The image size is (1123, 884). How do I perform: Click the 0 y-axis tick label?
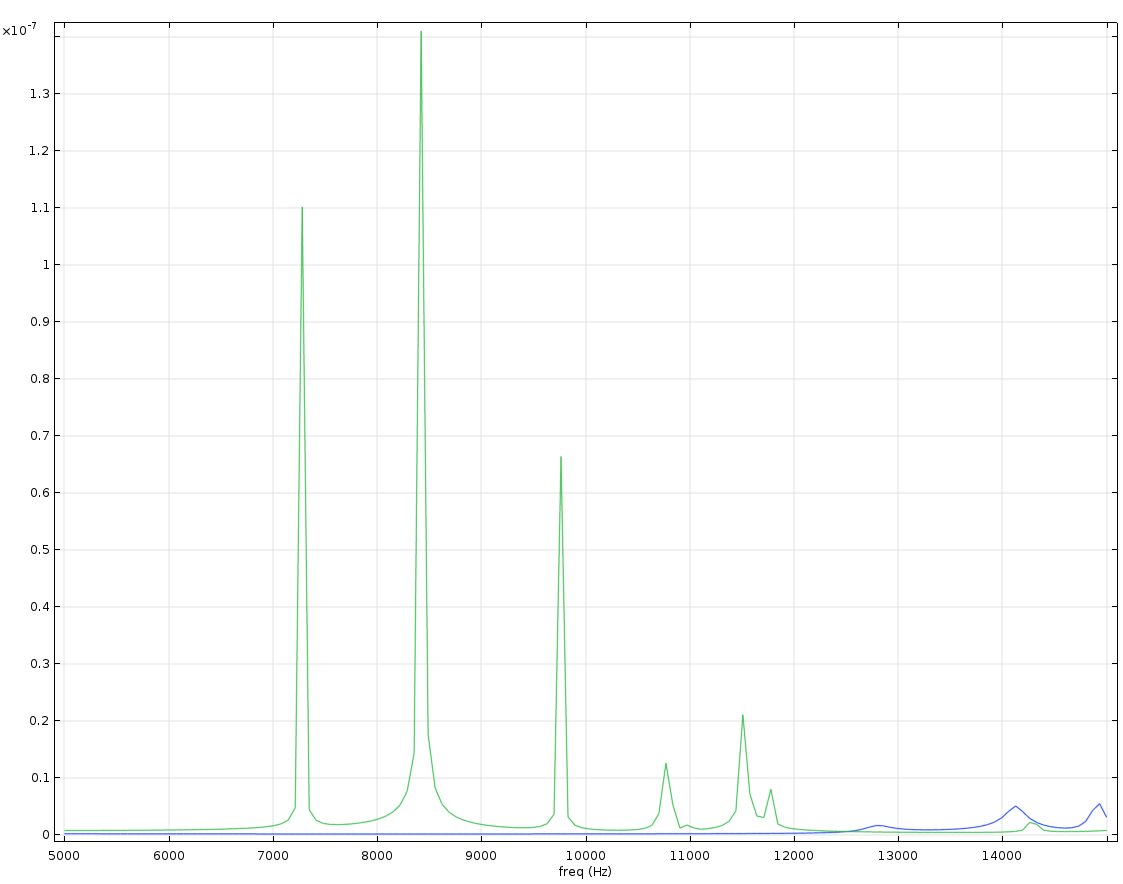coord(47,835)
